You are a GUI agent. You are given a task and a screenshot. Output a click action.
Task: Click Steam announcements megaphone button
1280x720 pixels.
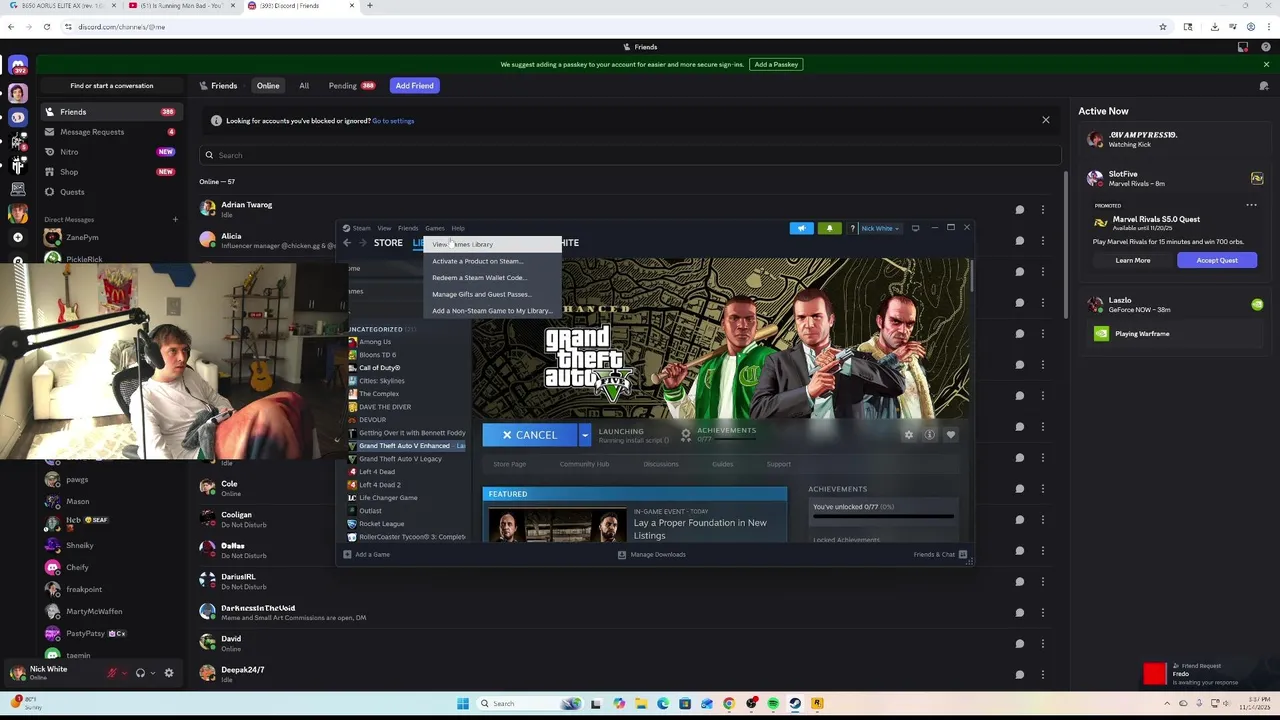(x=801, y=228)
